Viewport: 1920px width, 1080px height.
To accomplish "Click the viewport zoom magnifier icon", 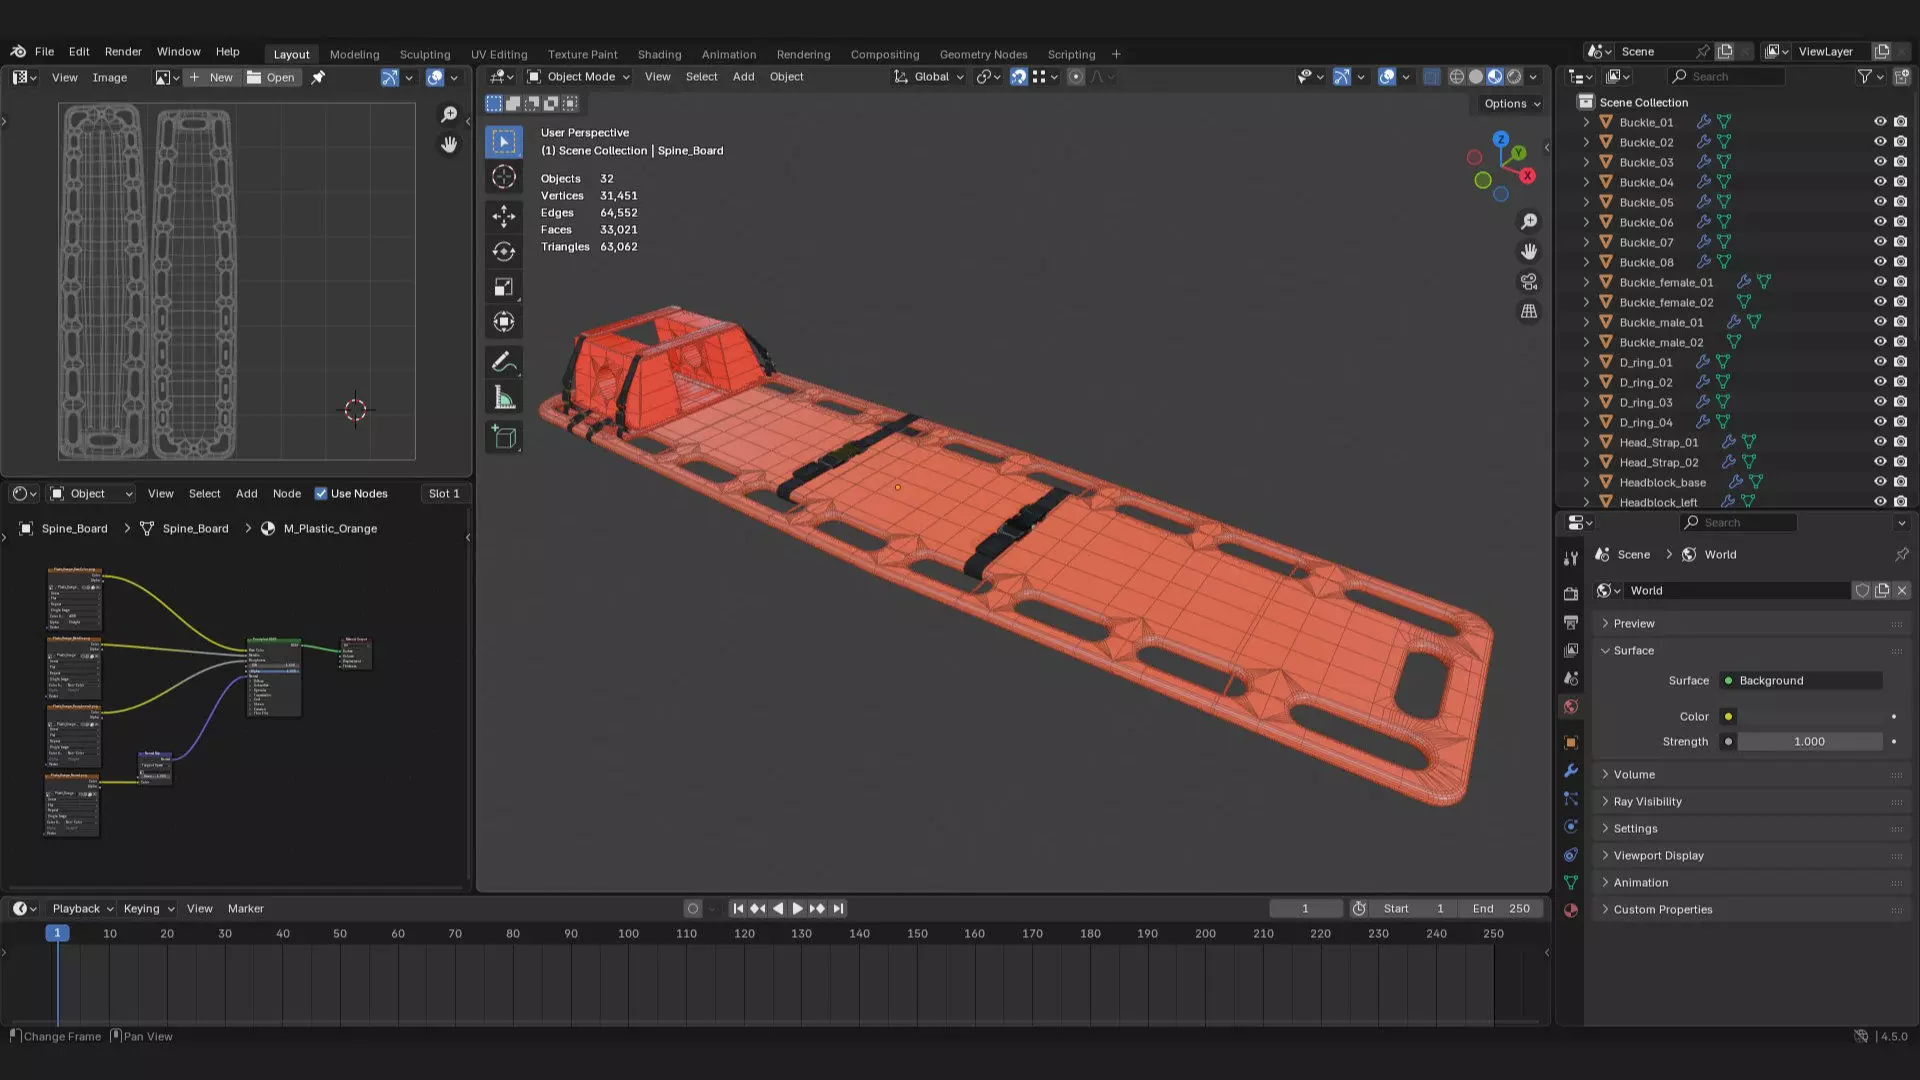I will [1529, 221].
